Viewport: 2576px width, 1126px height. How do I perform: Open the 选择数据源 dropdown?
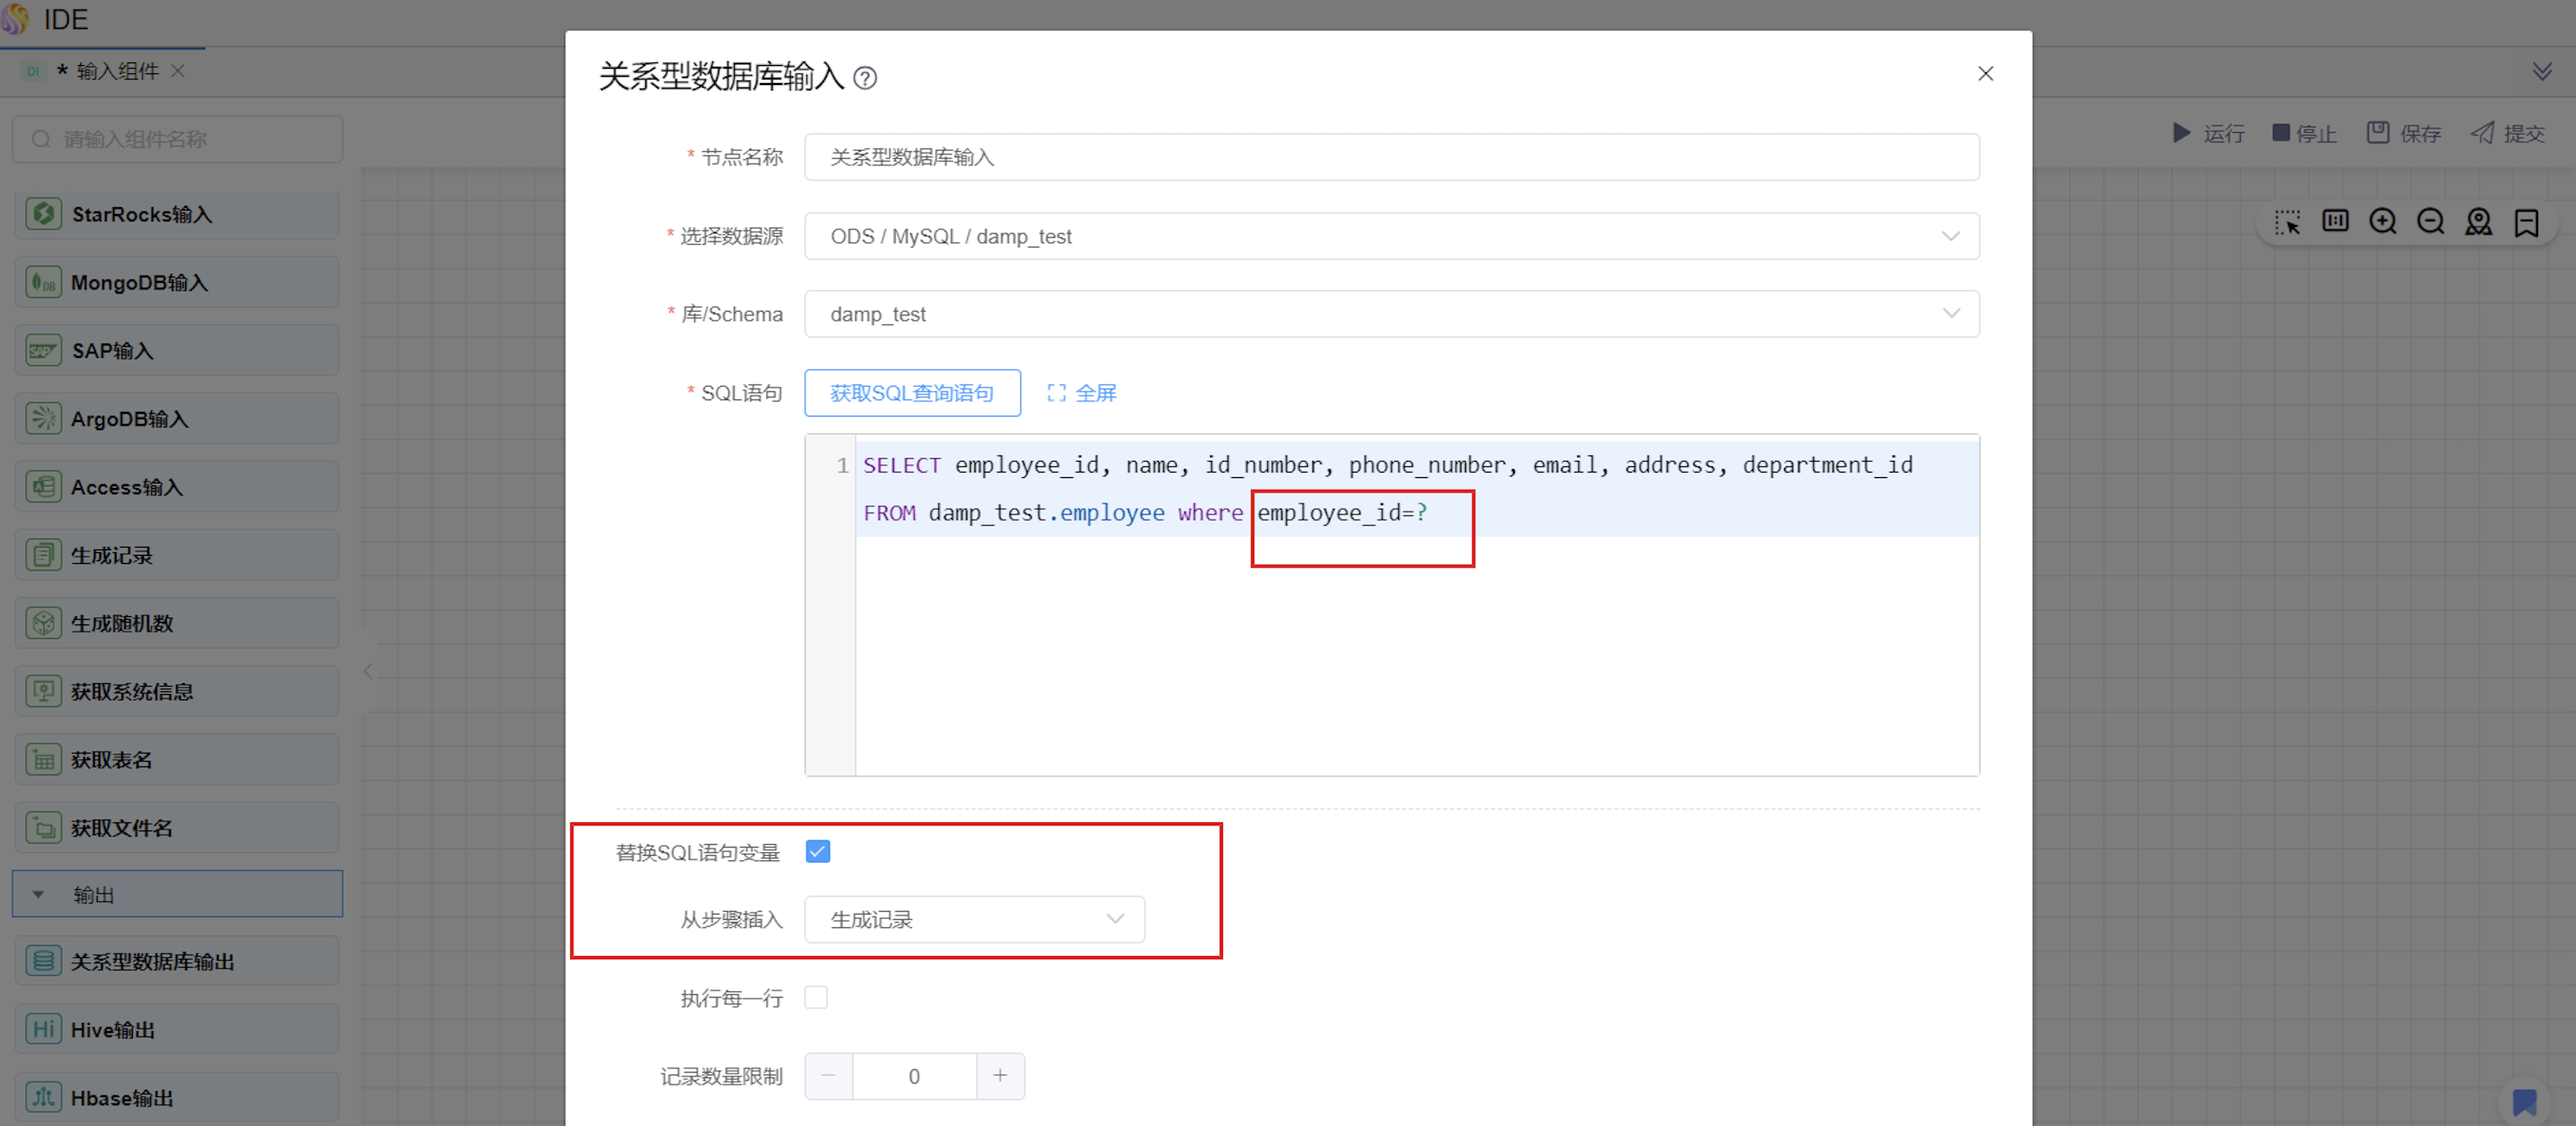tap(1390, 236)
